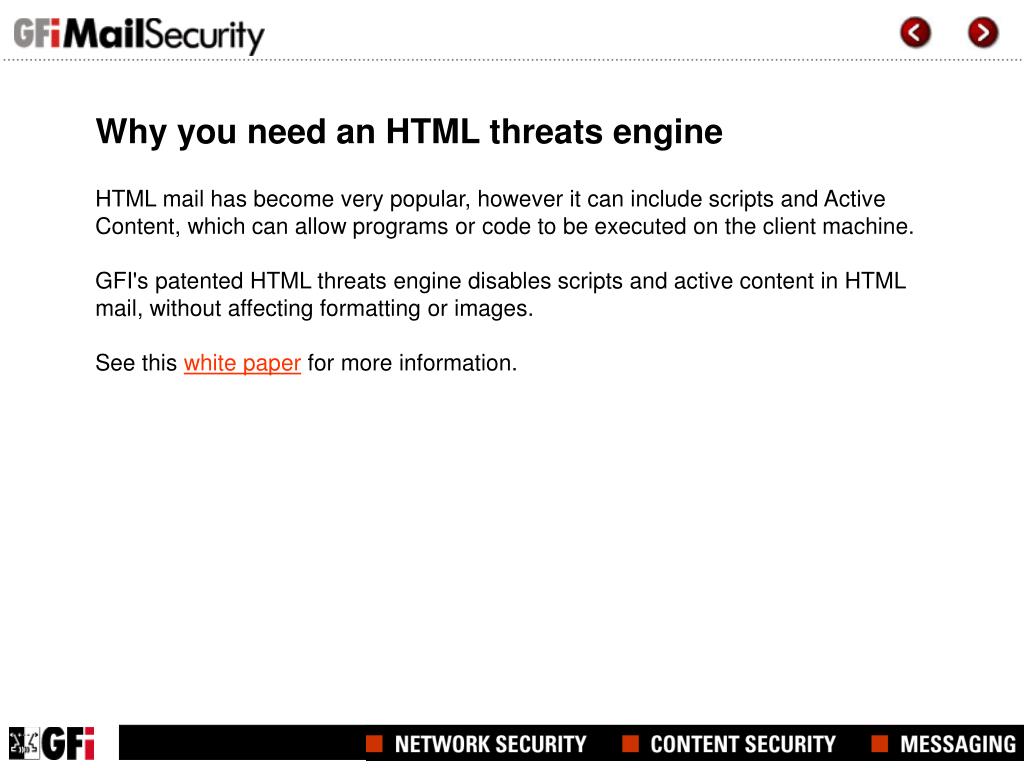Click the empty black area of the footer bar
This screenshot has width=1024, height=768.
click(242, 743)
